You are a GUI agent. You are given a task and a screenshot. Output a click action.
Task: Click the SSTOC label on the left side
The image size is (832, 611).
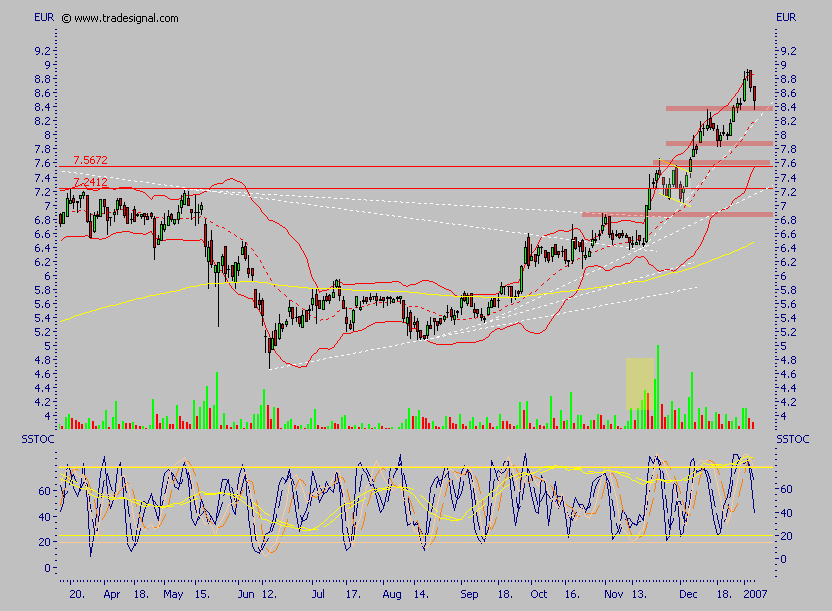38,439
